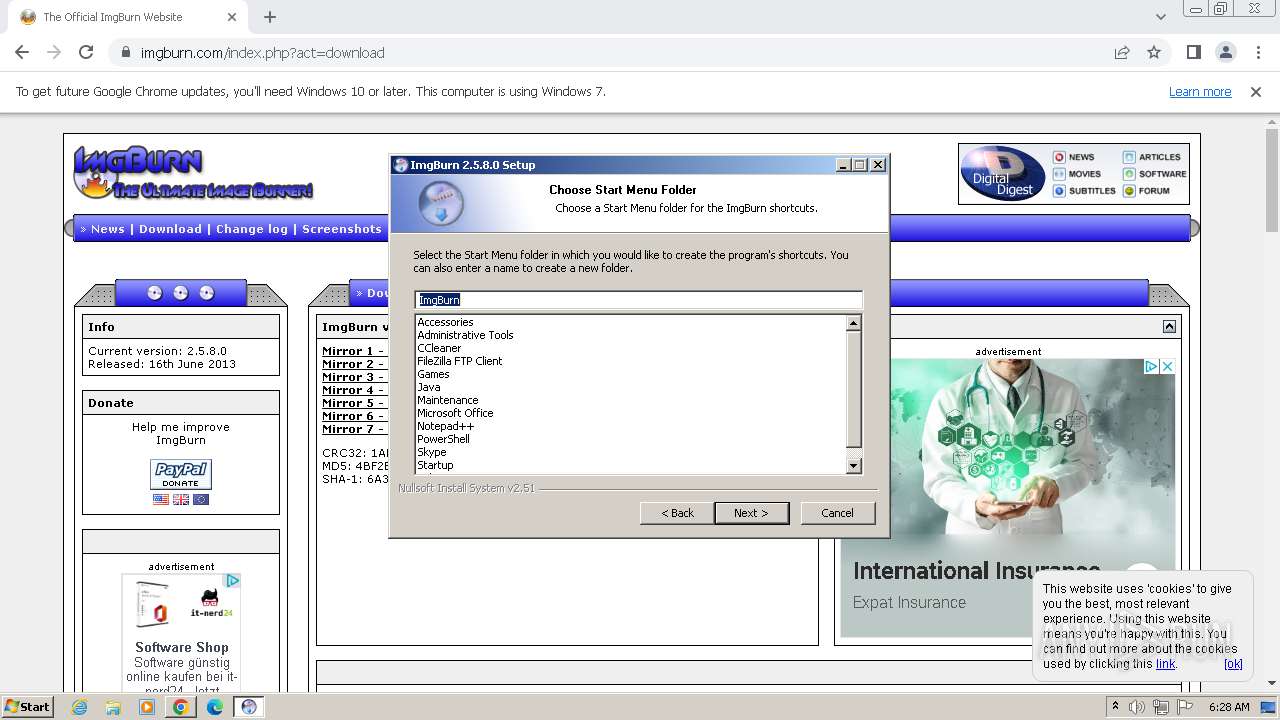1280x720 pixels.
Task: Click the ARTICLES icon in Digital Digest box
Action: [x=1129, y=157]
